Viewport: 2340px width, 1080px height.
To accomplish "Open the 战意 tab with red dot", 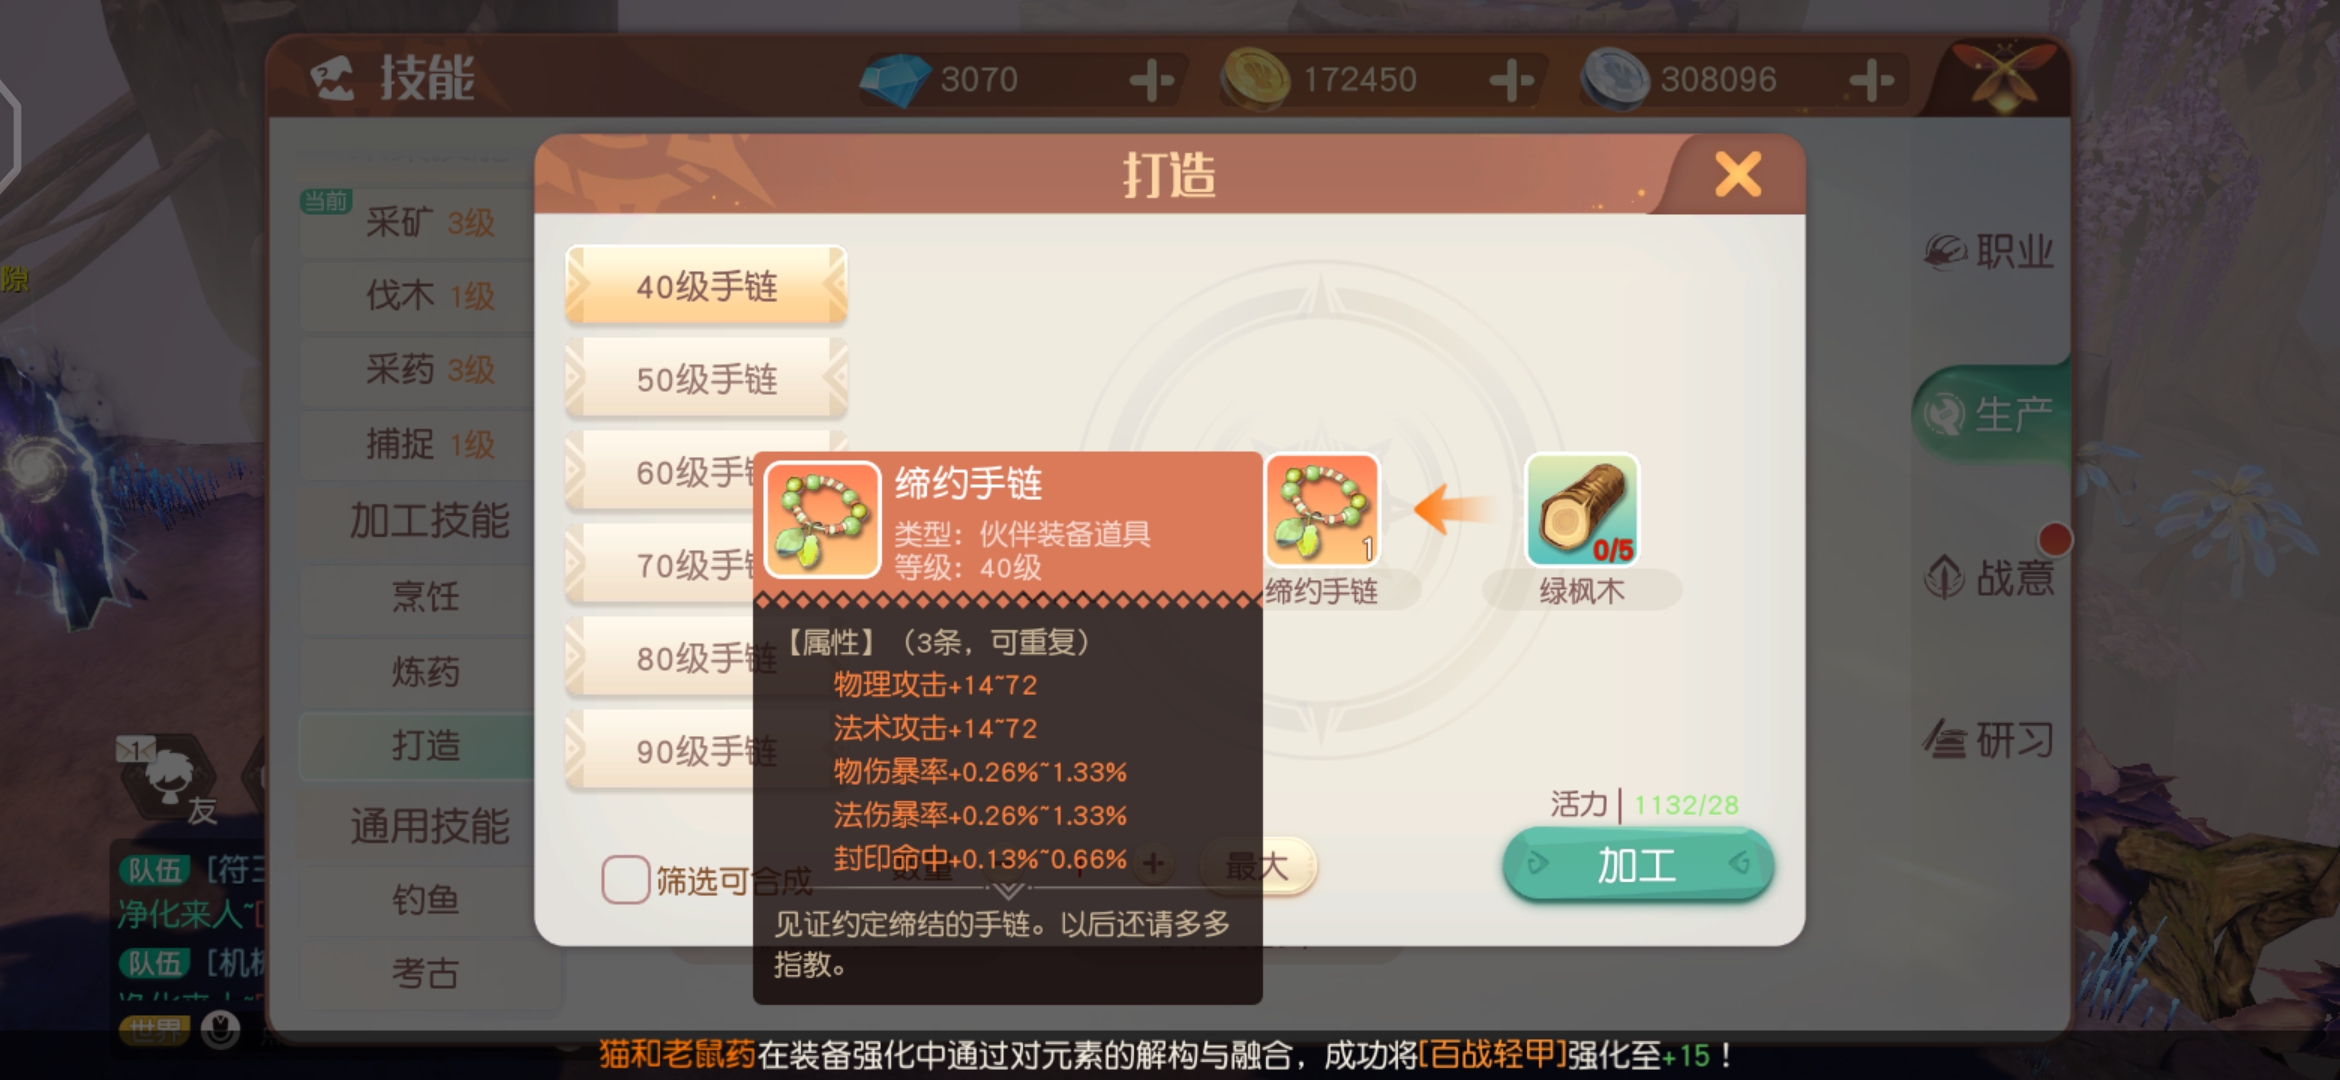I will (x=1990, y=577).
